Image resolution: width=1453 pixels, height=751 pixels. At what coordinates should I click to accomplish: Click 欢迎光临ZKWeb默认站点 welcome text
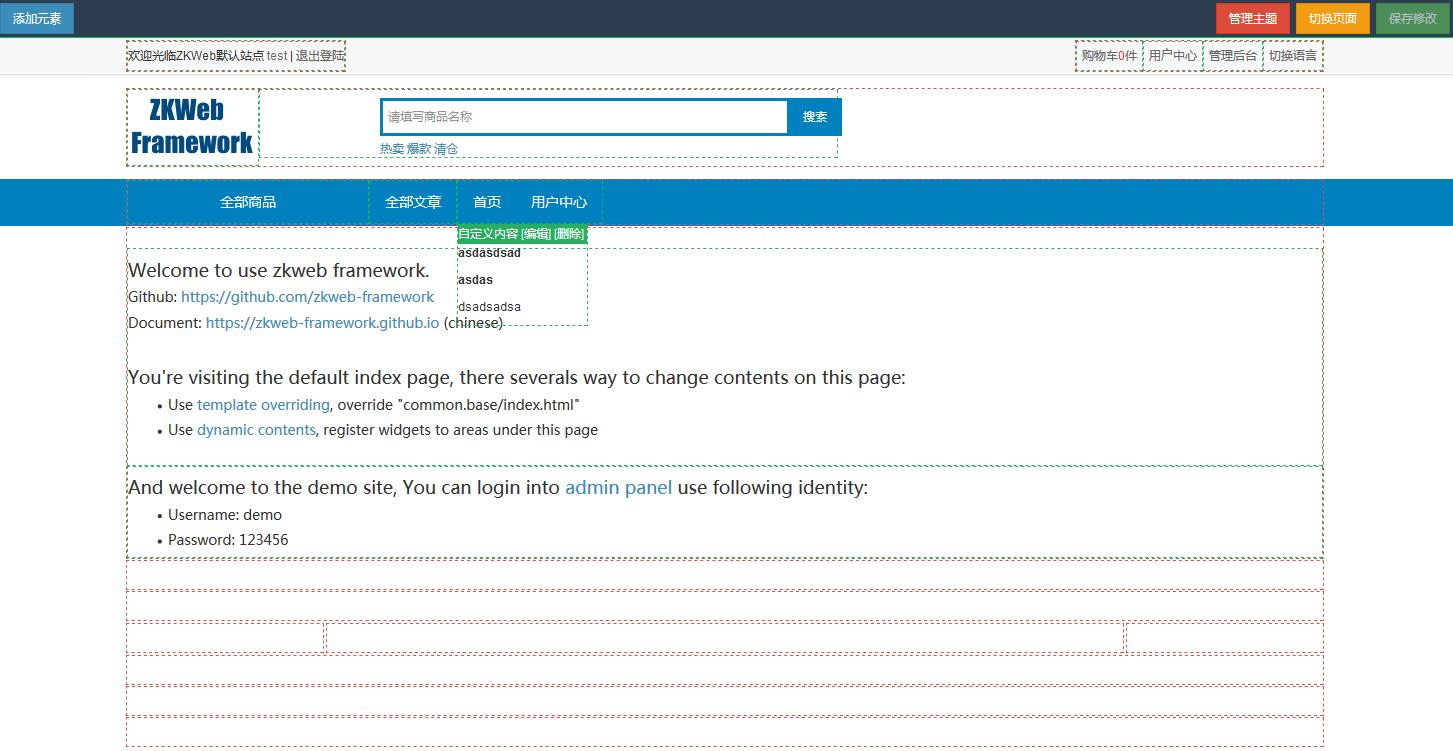click(x=196, y=56)
